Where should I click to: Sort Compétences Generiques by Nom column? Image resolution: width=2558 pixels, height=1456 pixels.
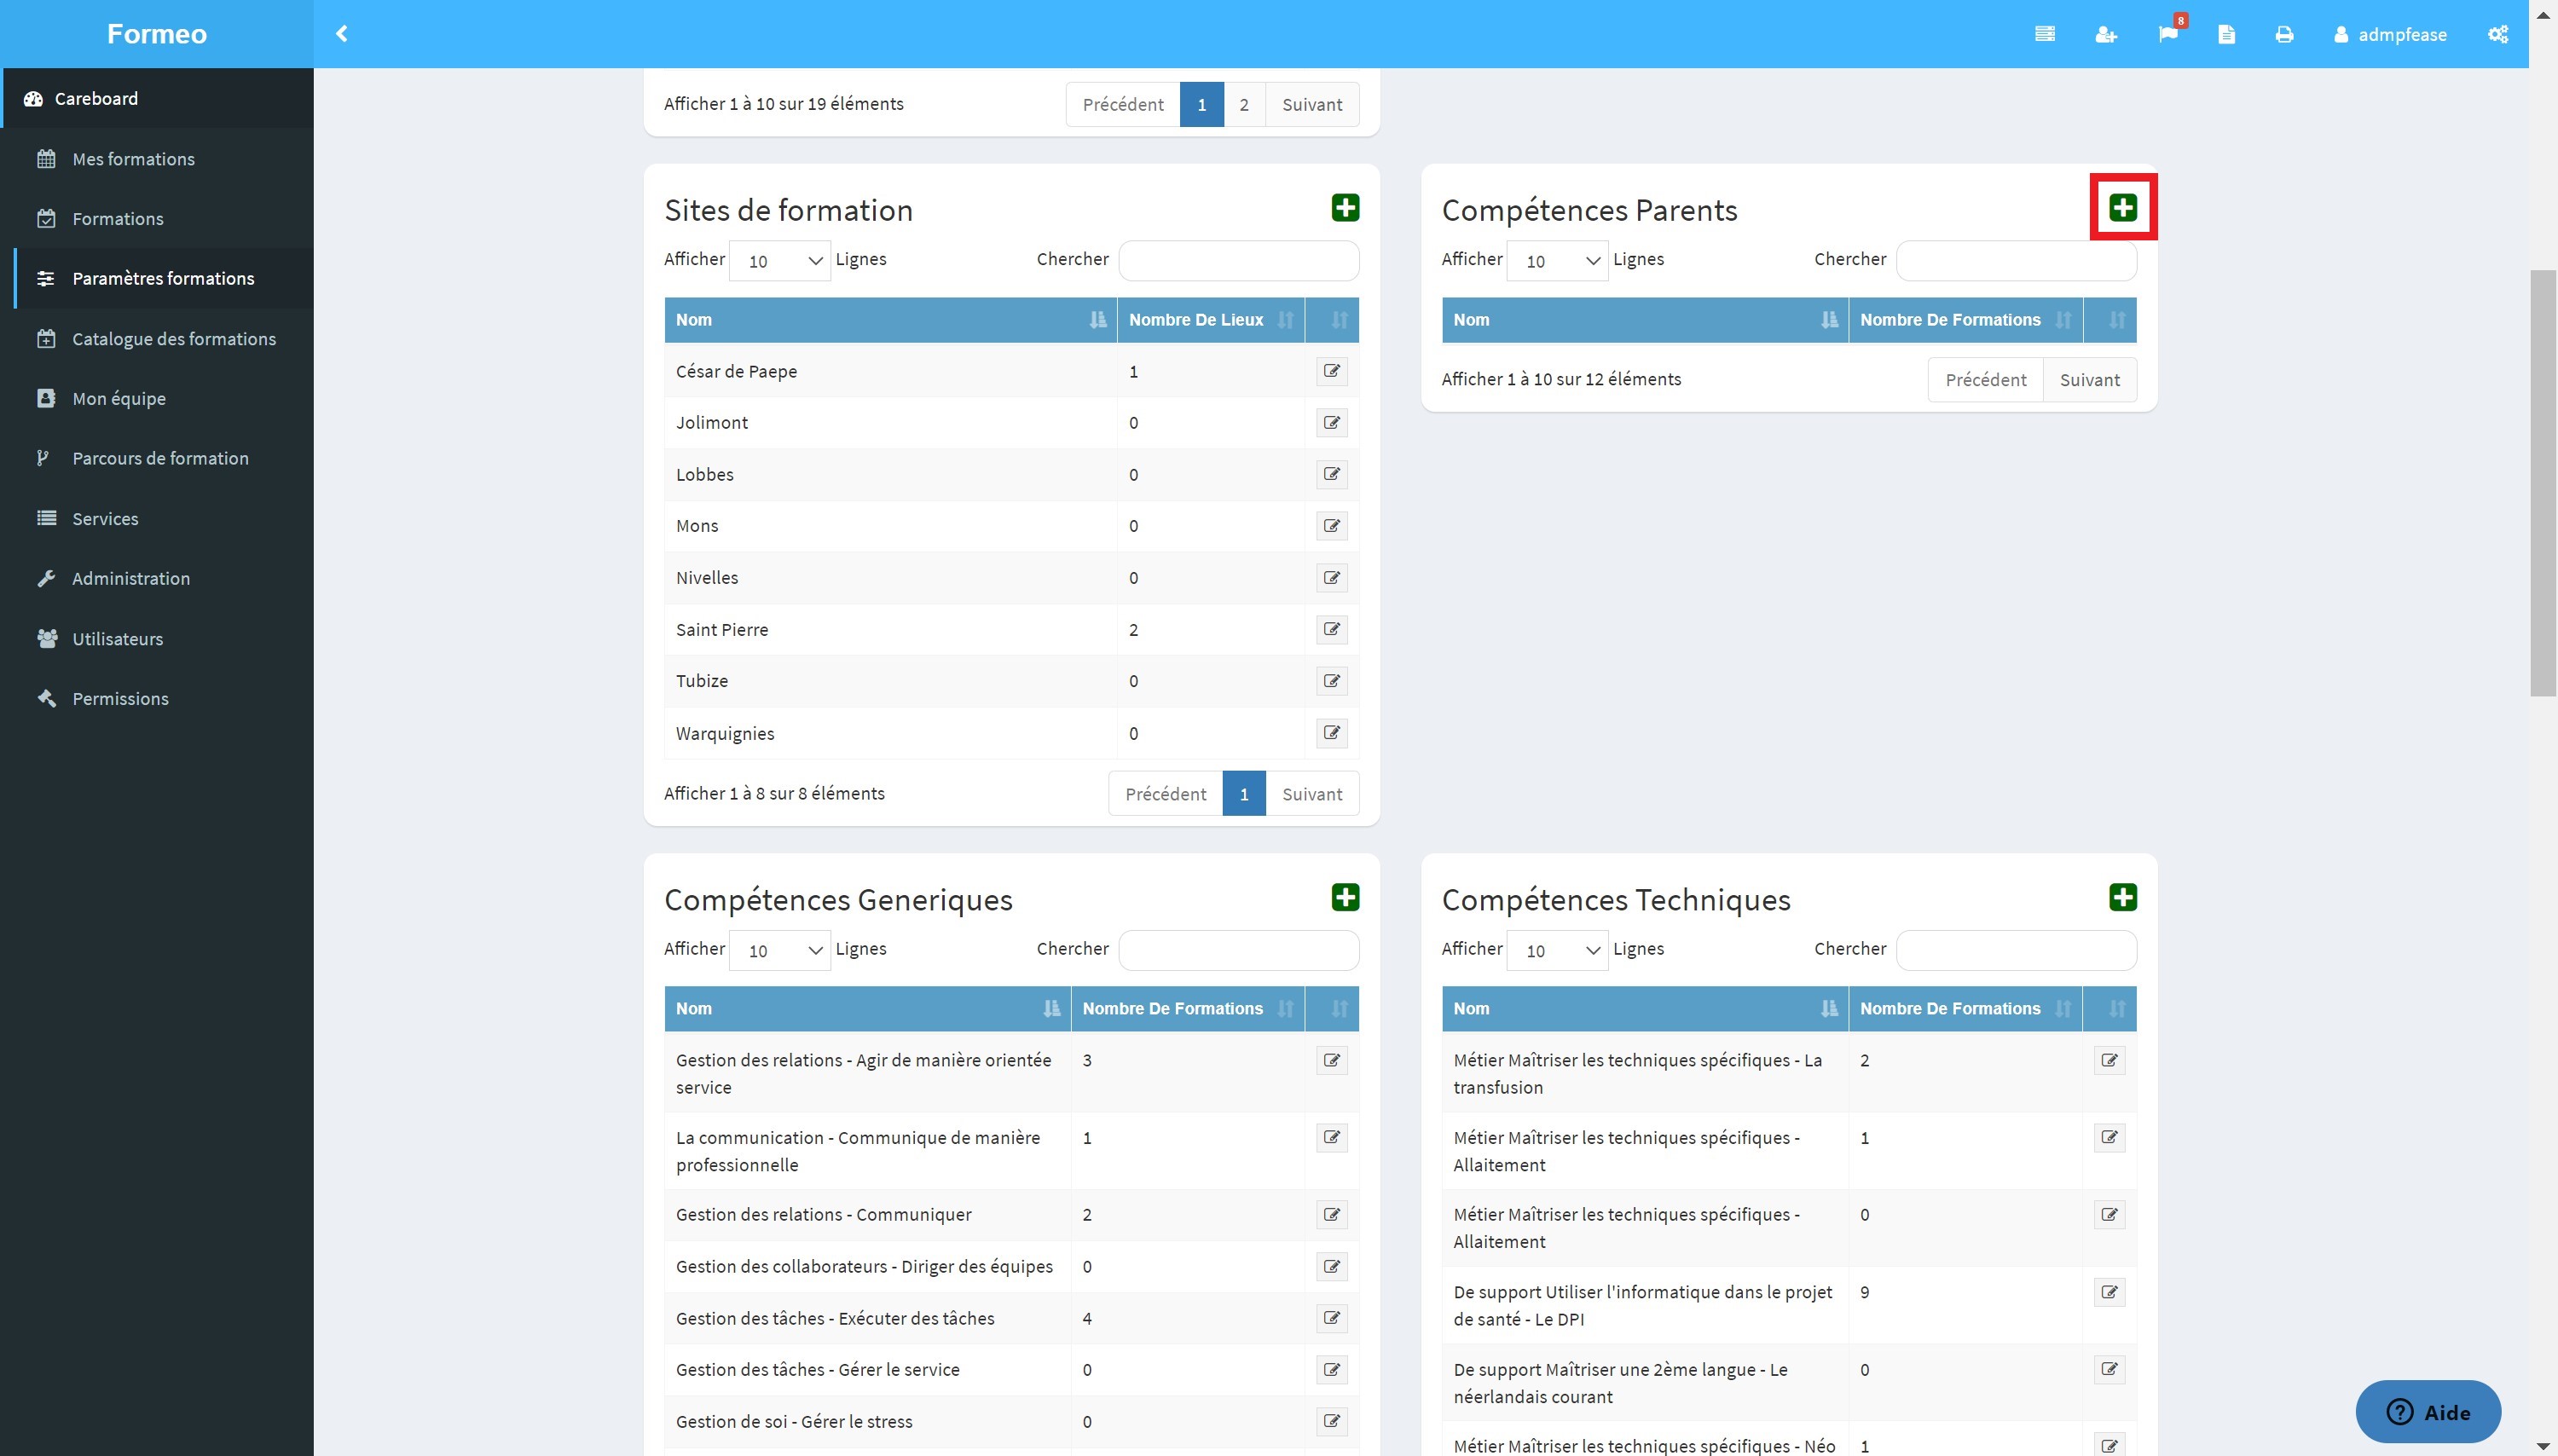click(867, 1009)
